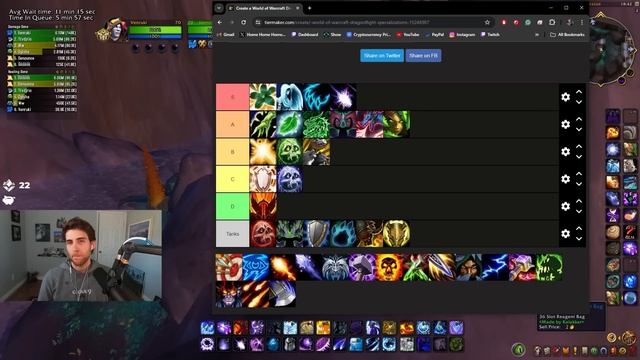
Task: Select the green claw hand icon in A tier
Action: point(263,124)
